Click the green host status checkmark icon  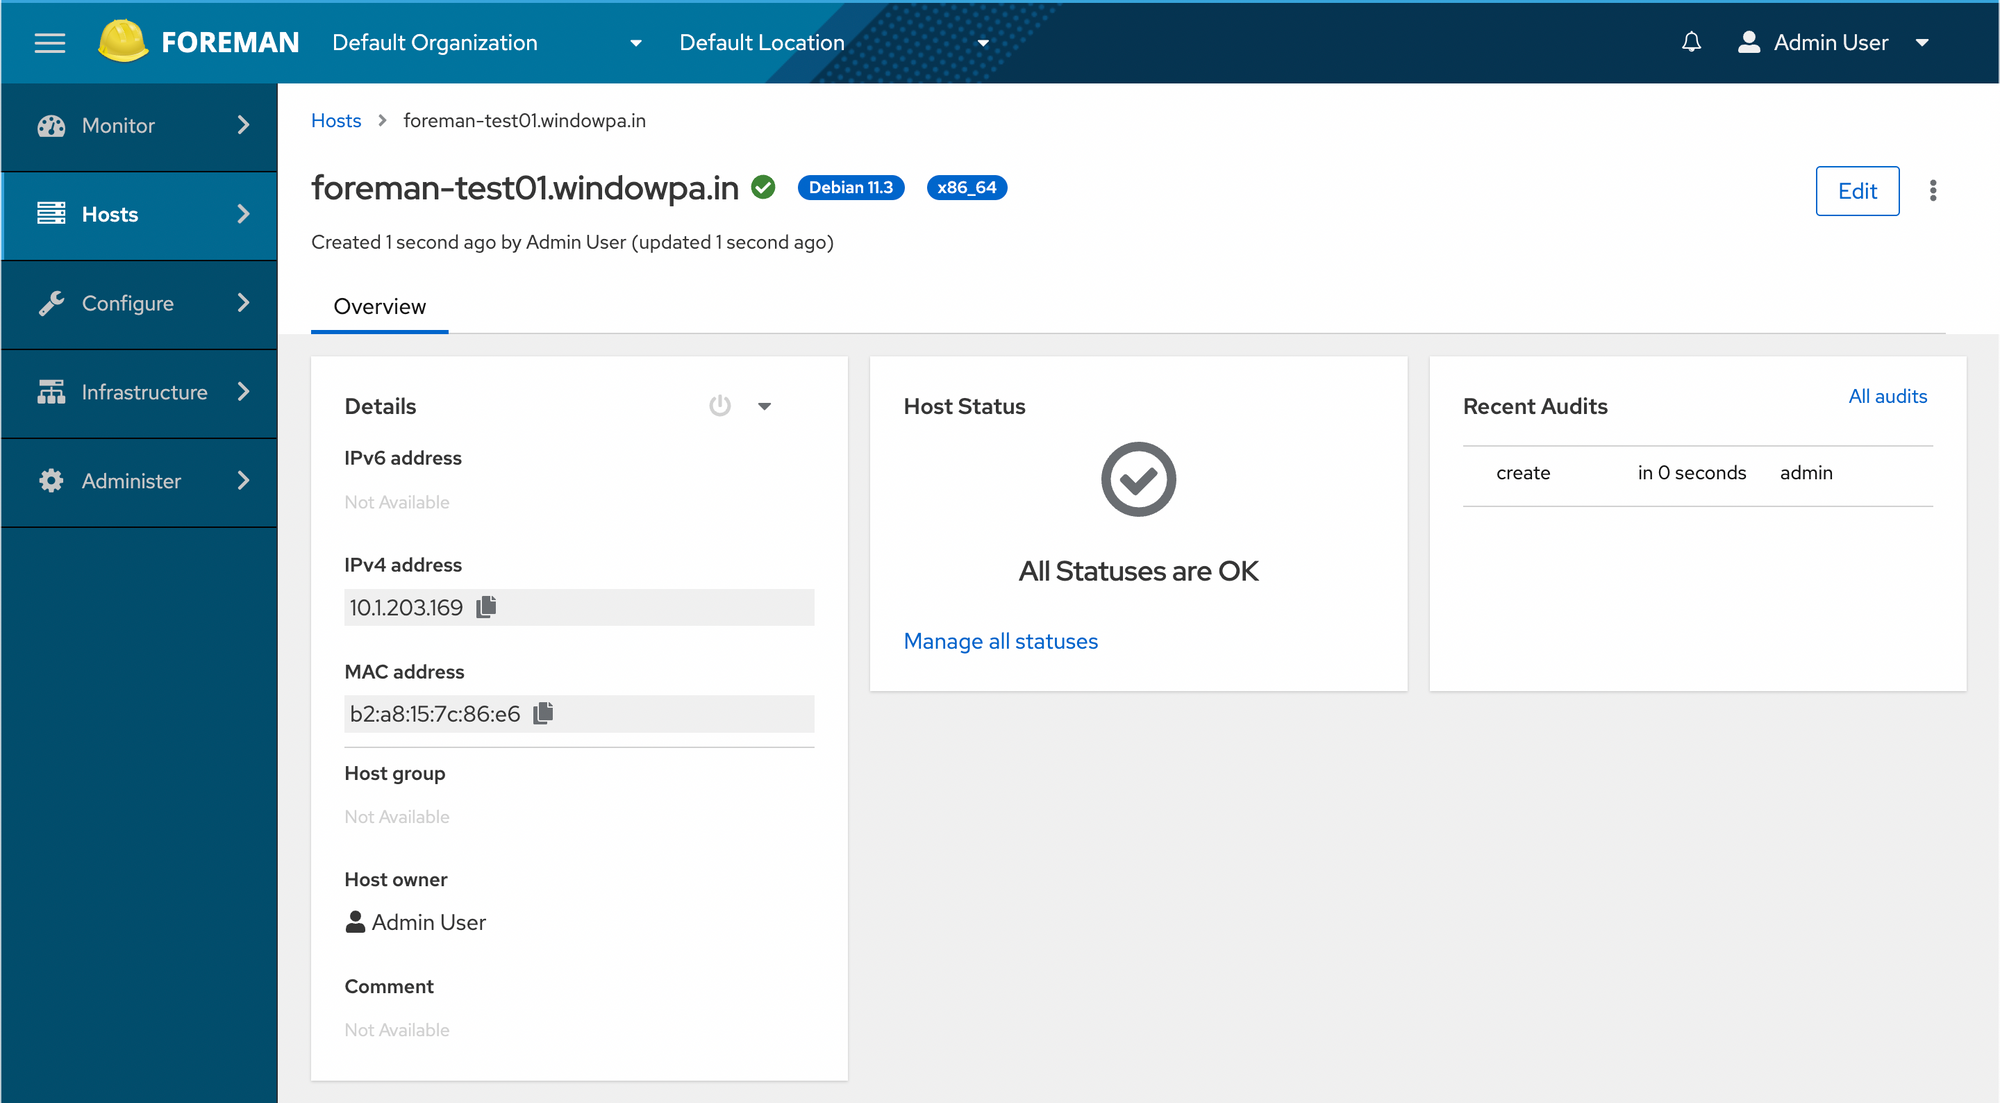[x=764, y=187]
